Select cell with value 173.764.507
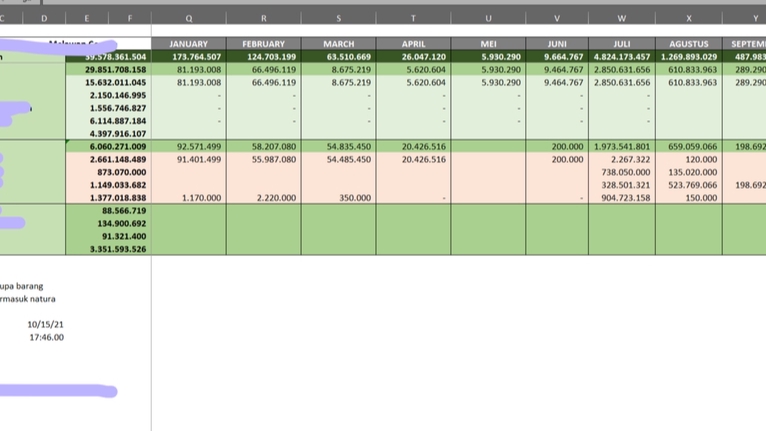766x431 pixels. pos(189,57)
